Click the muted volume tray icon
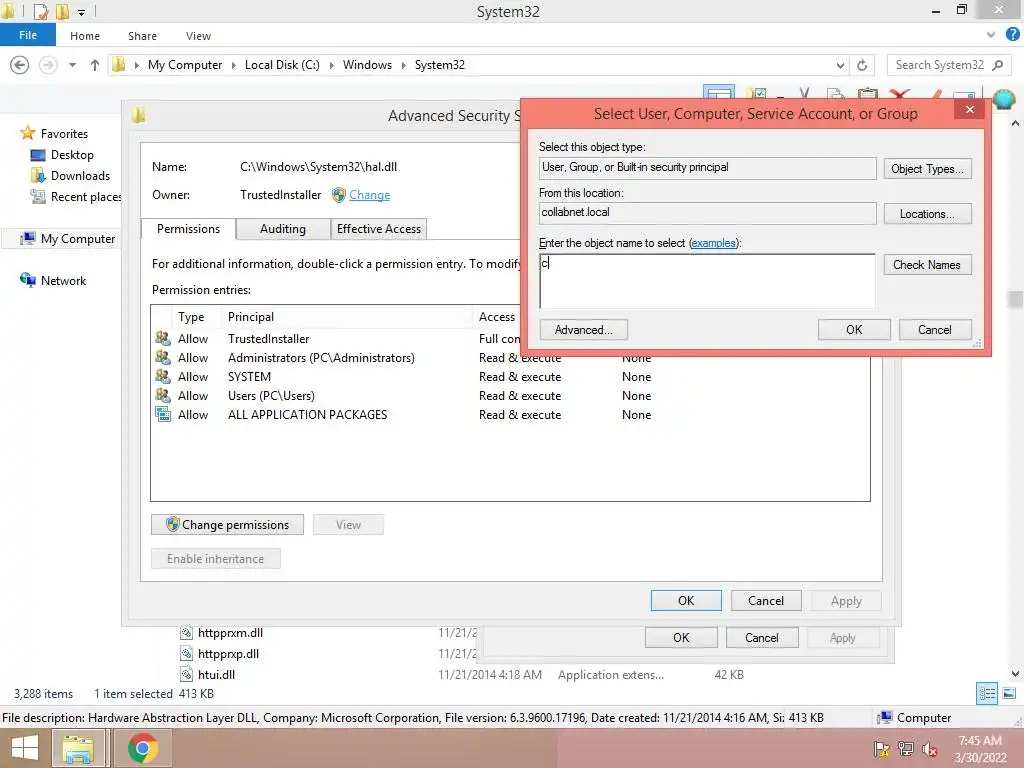1024x768 pixels. (930, 749)
